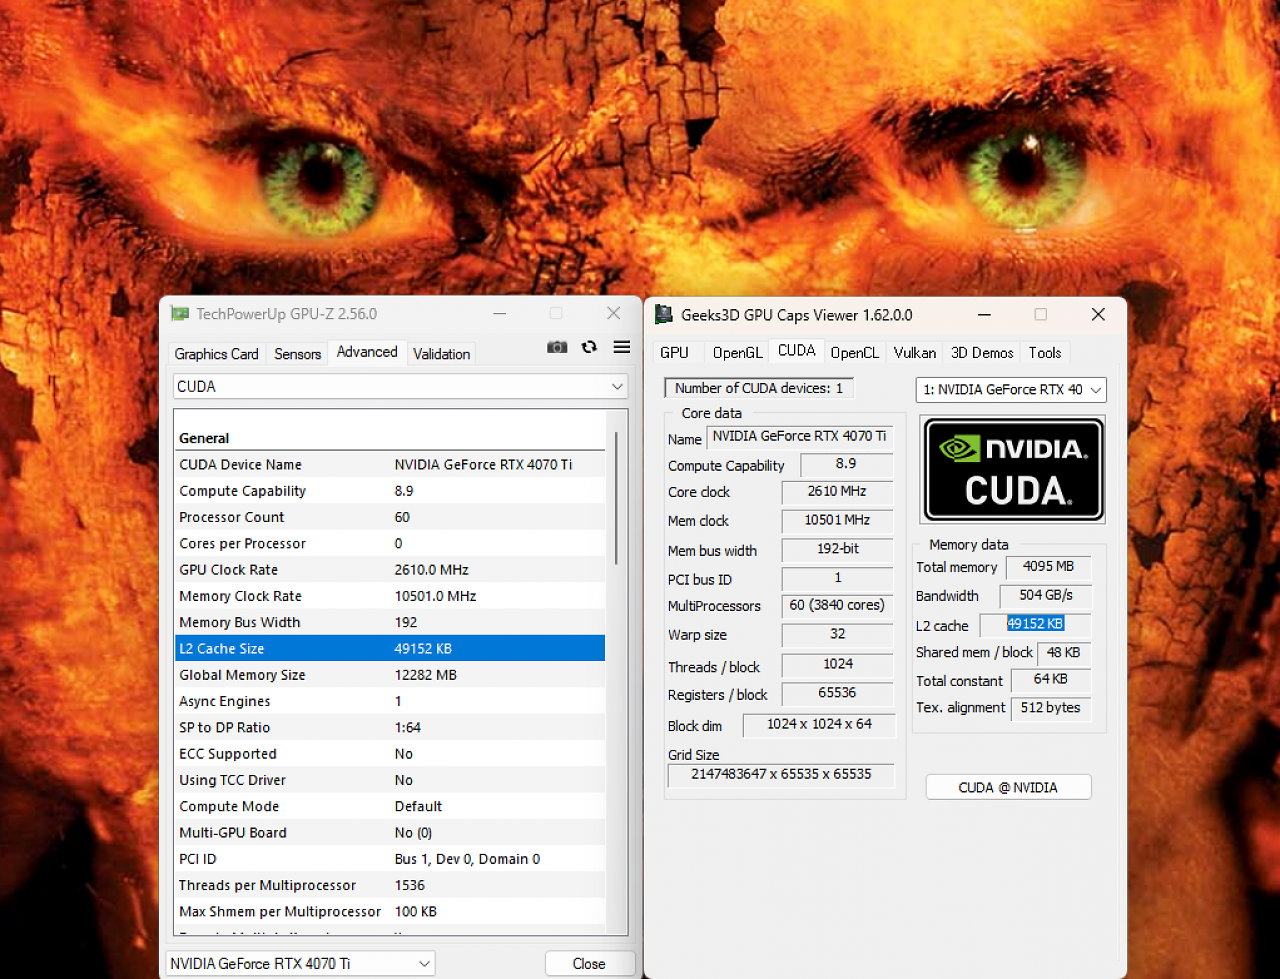Click the Grid Size value field
The width and height of the screenshot is (1280, 979).
781,775
